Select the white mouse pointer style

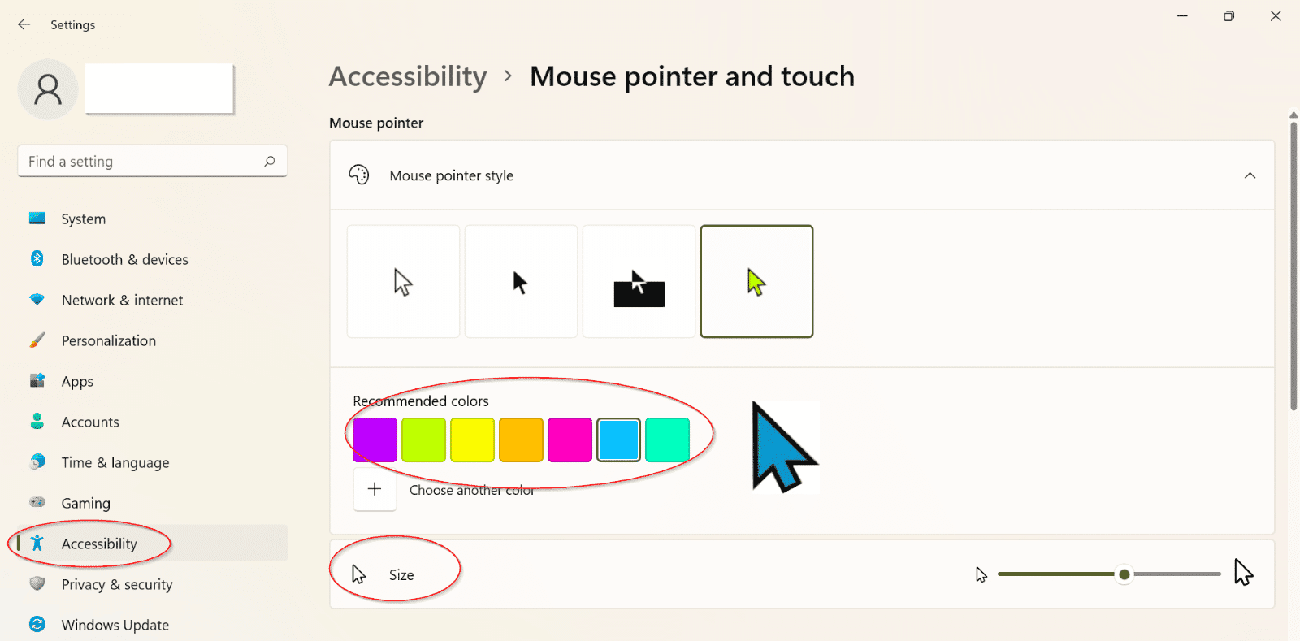coord(403,281)
